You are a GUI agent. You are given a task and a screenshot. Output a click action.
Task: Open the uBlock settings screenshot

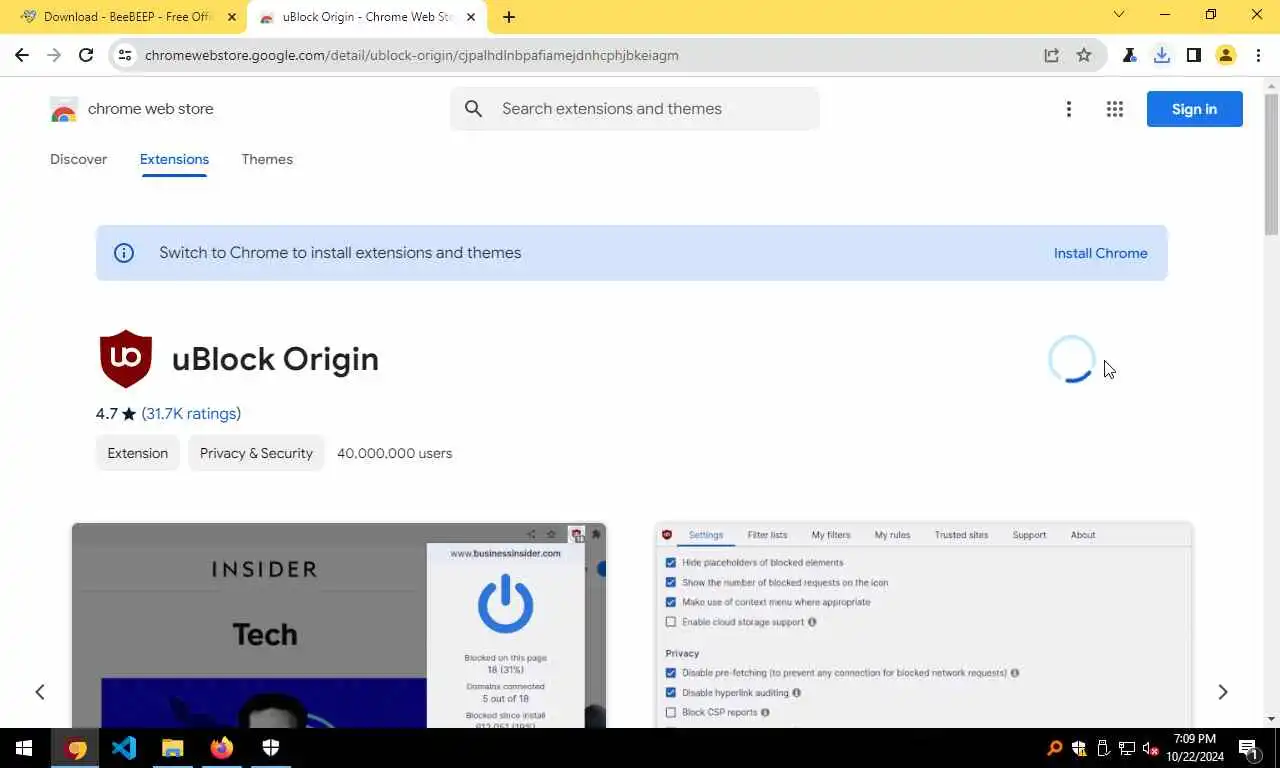(924, 625)
